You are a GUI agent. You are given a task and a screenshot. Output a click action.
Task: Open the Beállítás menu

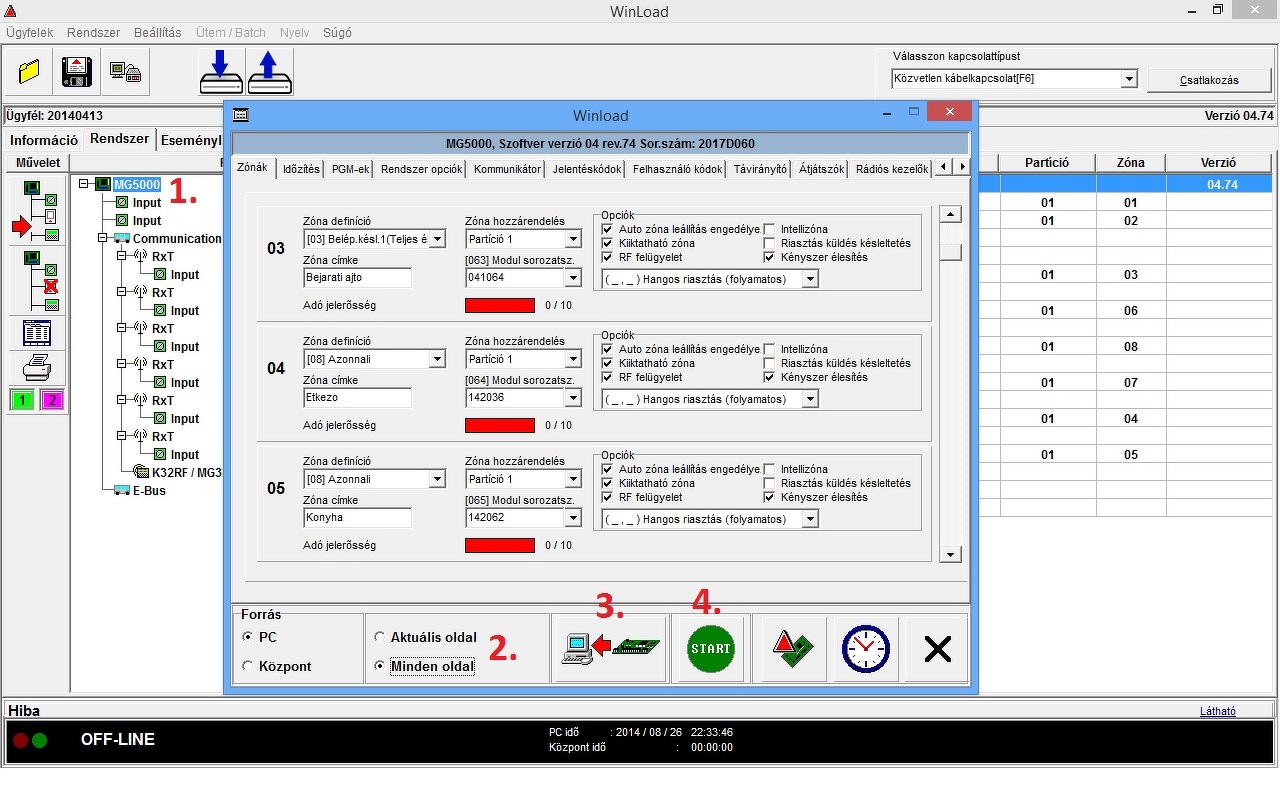158,33
